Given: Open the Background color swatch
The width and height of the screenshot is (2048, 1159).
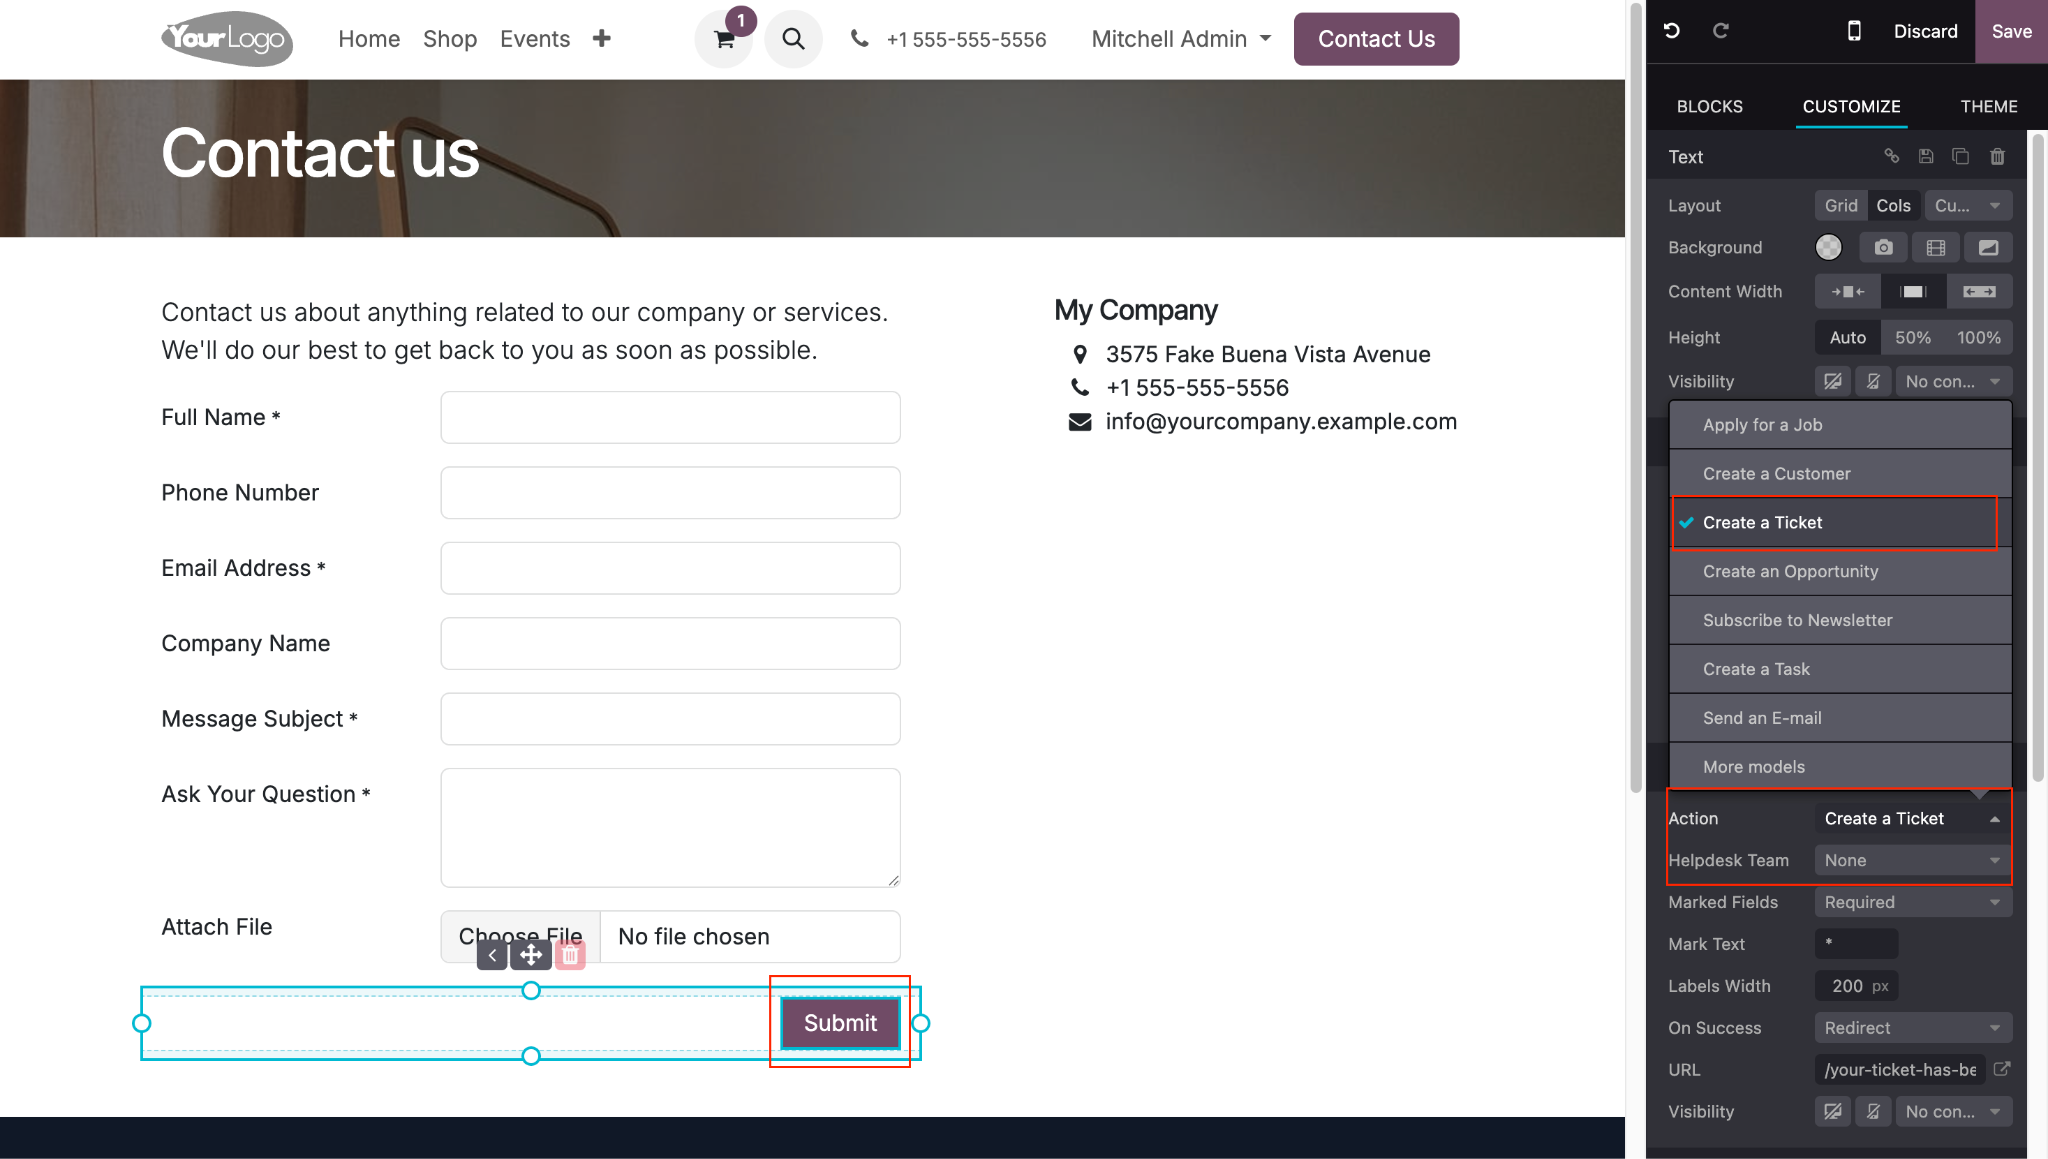Looking at the screenshot, I should point(1828,248).
